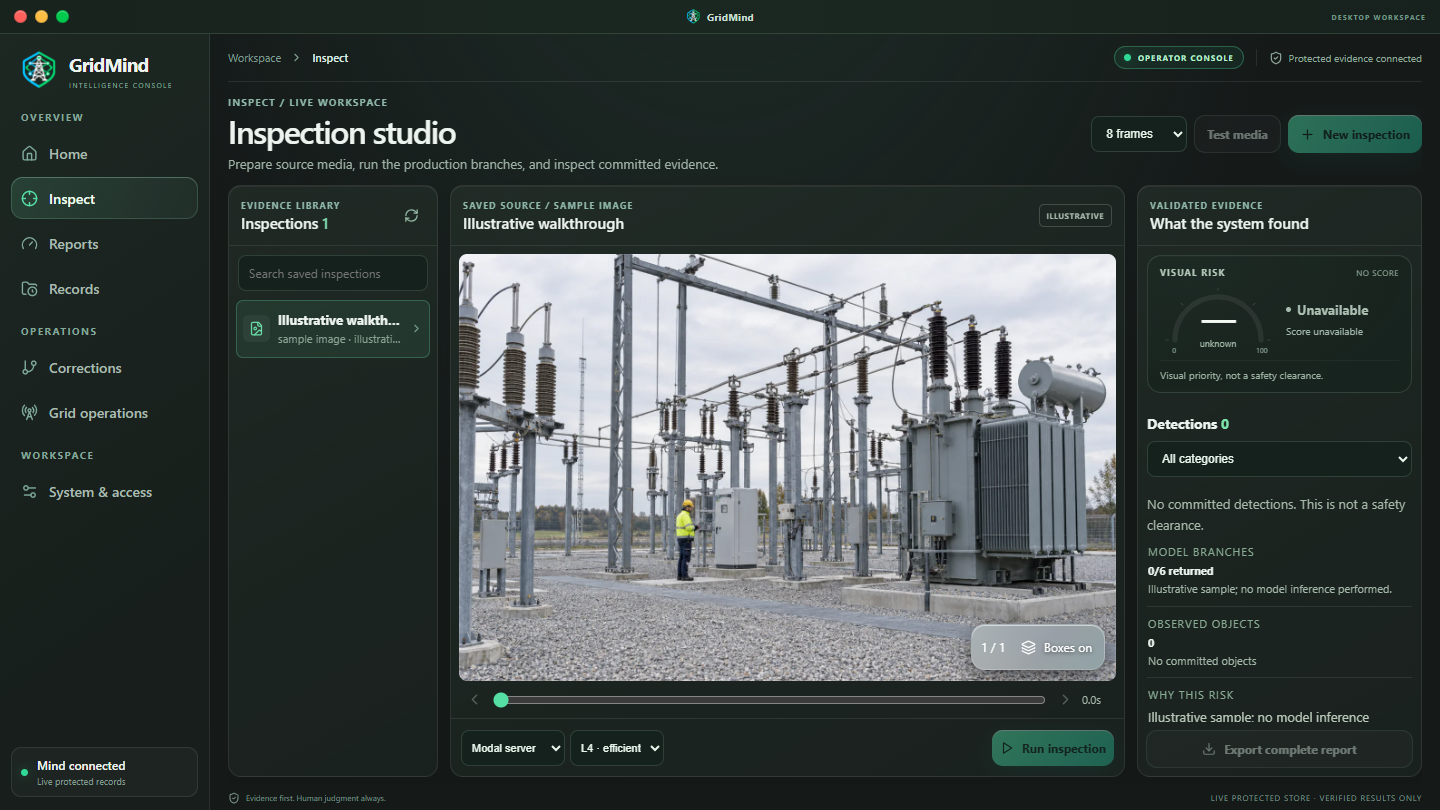Toggle the Boxes on overlay
The width and height of the screenshot is (1440, 810).
tap(1057, 648)
